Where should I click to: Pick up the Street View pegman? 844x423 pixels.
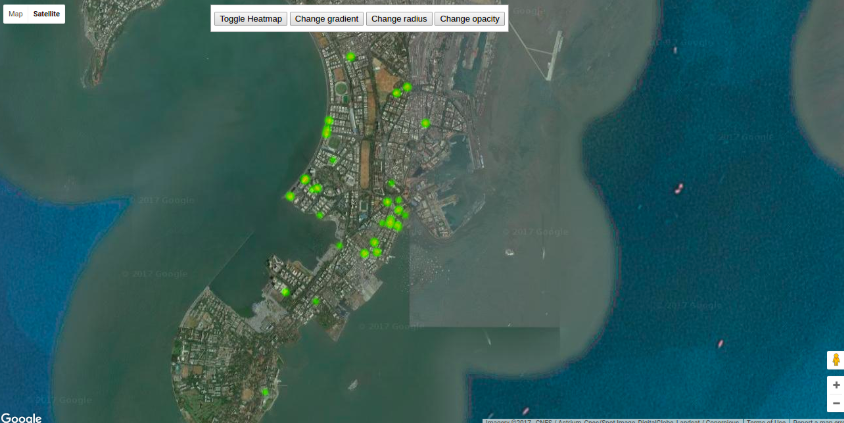(836, 359)
